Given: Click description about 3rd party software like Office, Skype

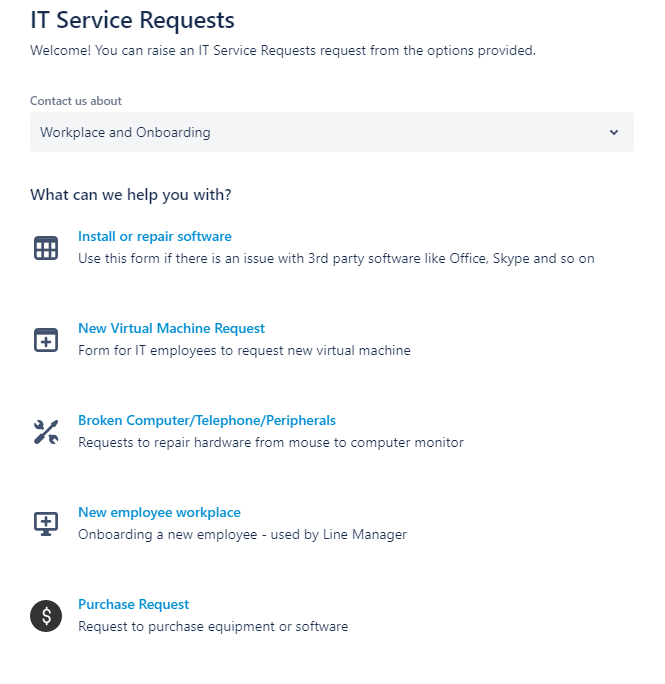Looking at the screenshot, I should click(336, 259).
